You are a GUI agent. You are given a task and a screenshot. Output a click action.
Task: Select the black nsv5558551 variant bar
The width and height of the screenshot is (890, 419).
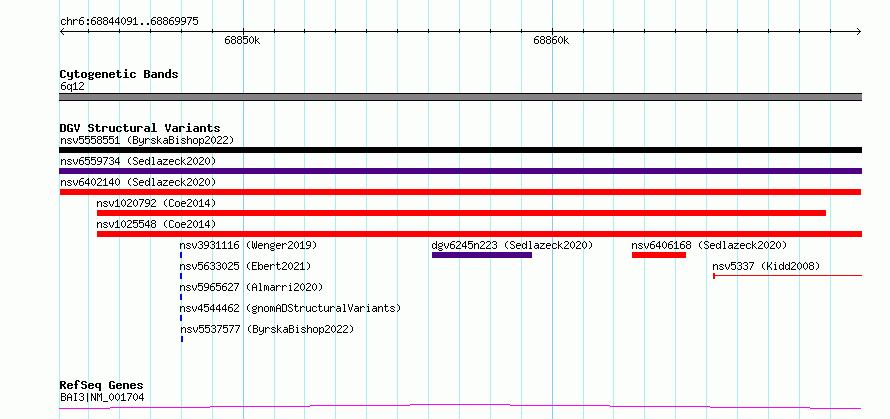pyautogui.click(x=460, y=150)
